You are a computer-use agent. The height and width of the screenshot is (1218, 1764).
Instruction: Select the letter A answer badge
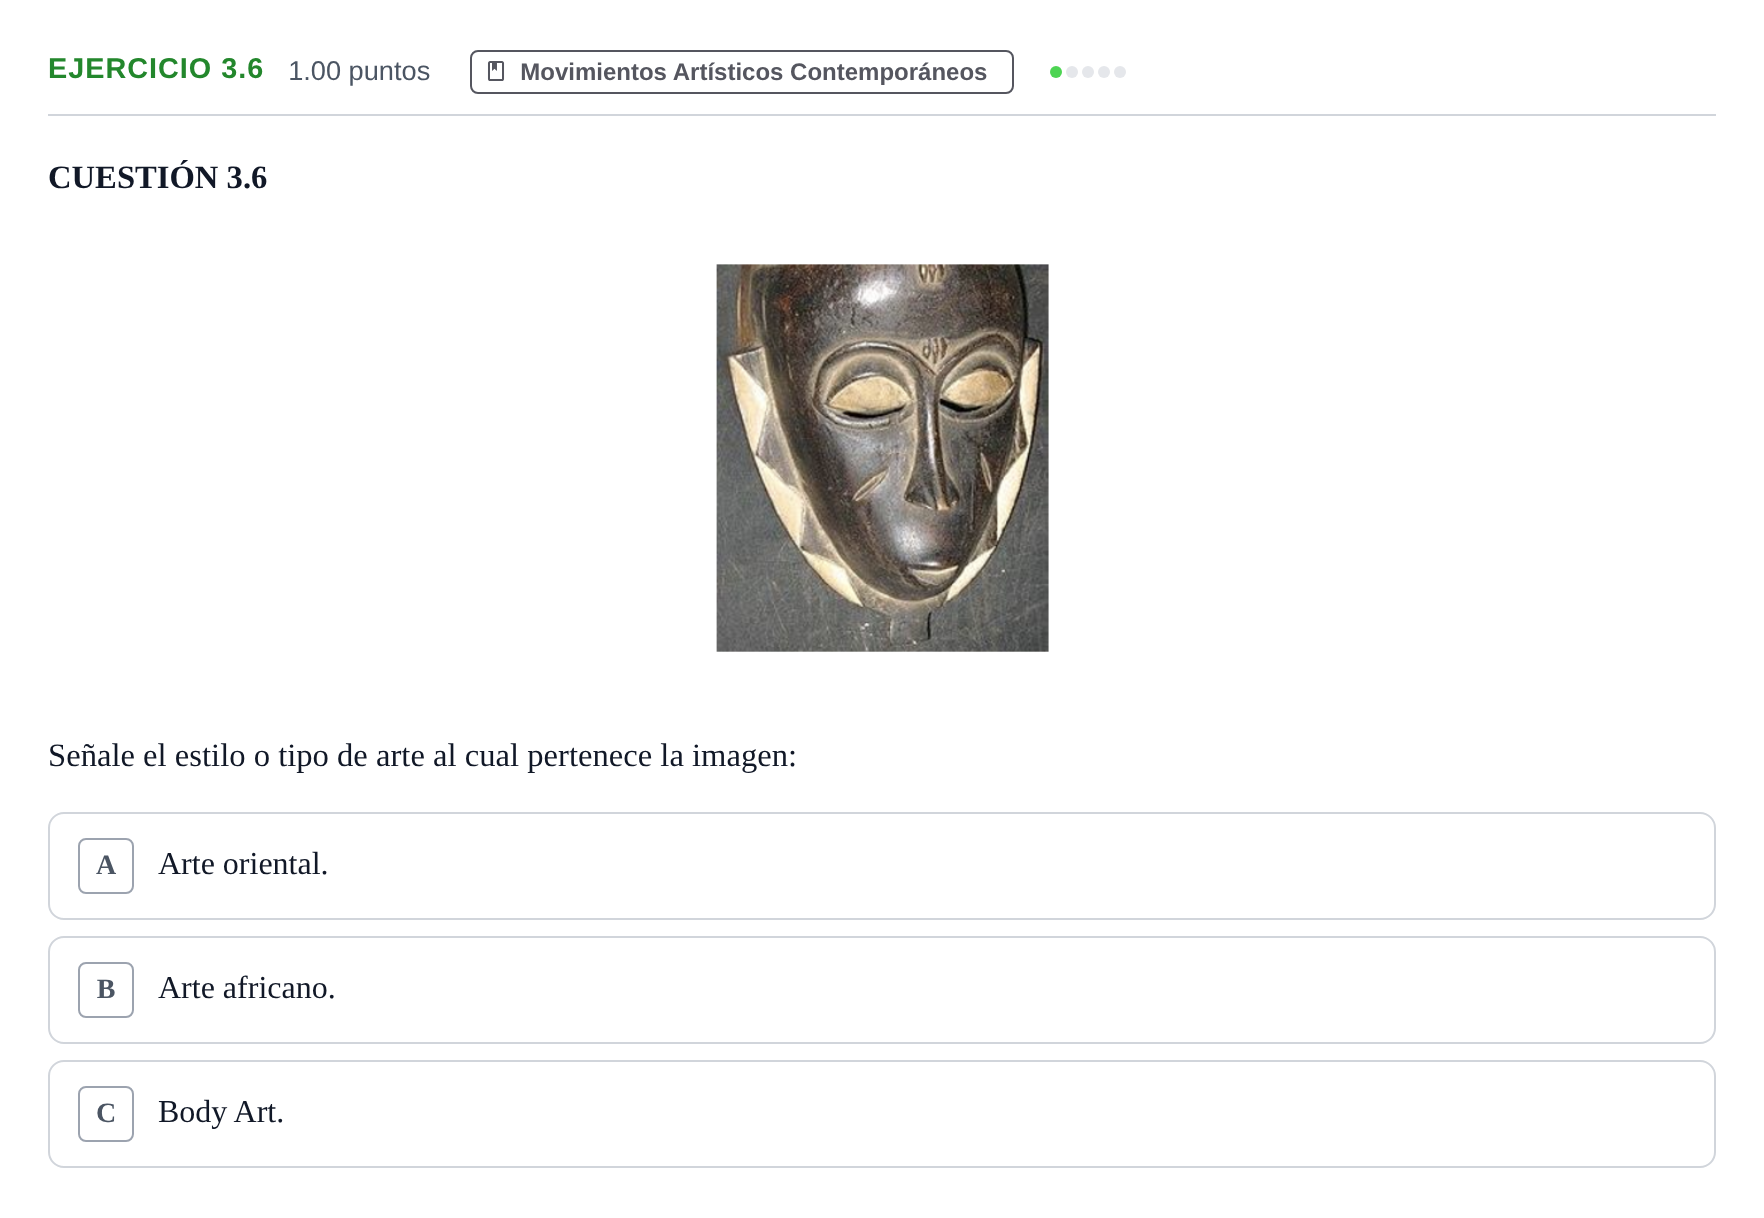106,866
